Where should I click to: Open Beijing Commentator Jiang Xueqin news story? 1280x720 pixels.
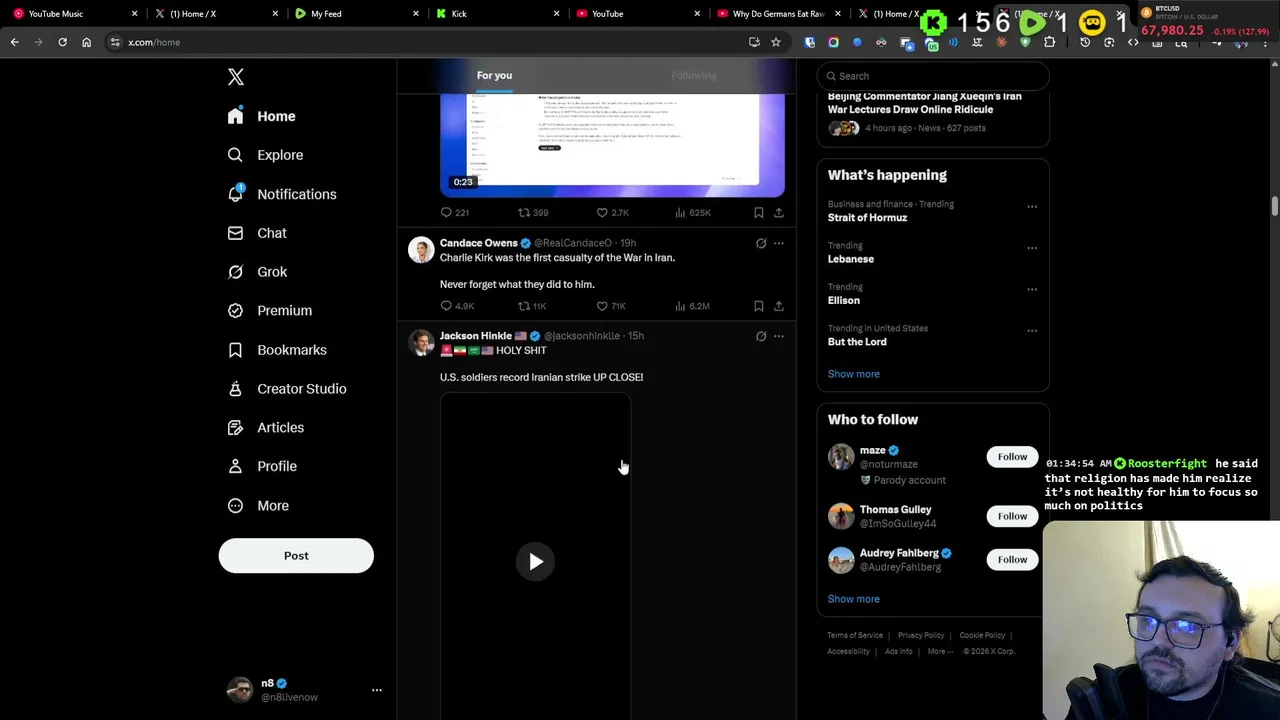tap(925, 103)
